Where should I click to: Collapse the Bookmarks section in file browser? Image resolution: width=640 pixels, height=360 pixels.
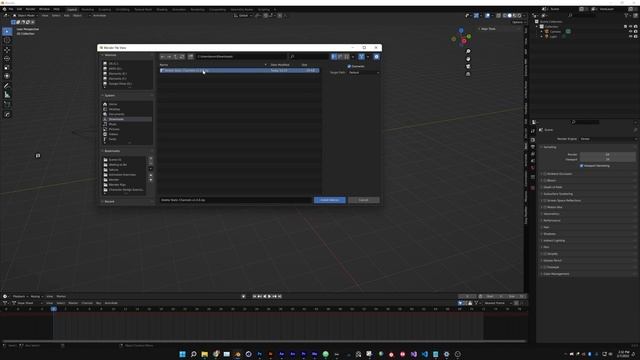111,151
